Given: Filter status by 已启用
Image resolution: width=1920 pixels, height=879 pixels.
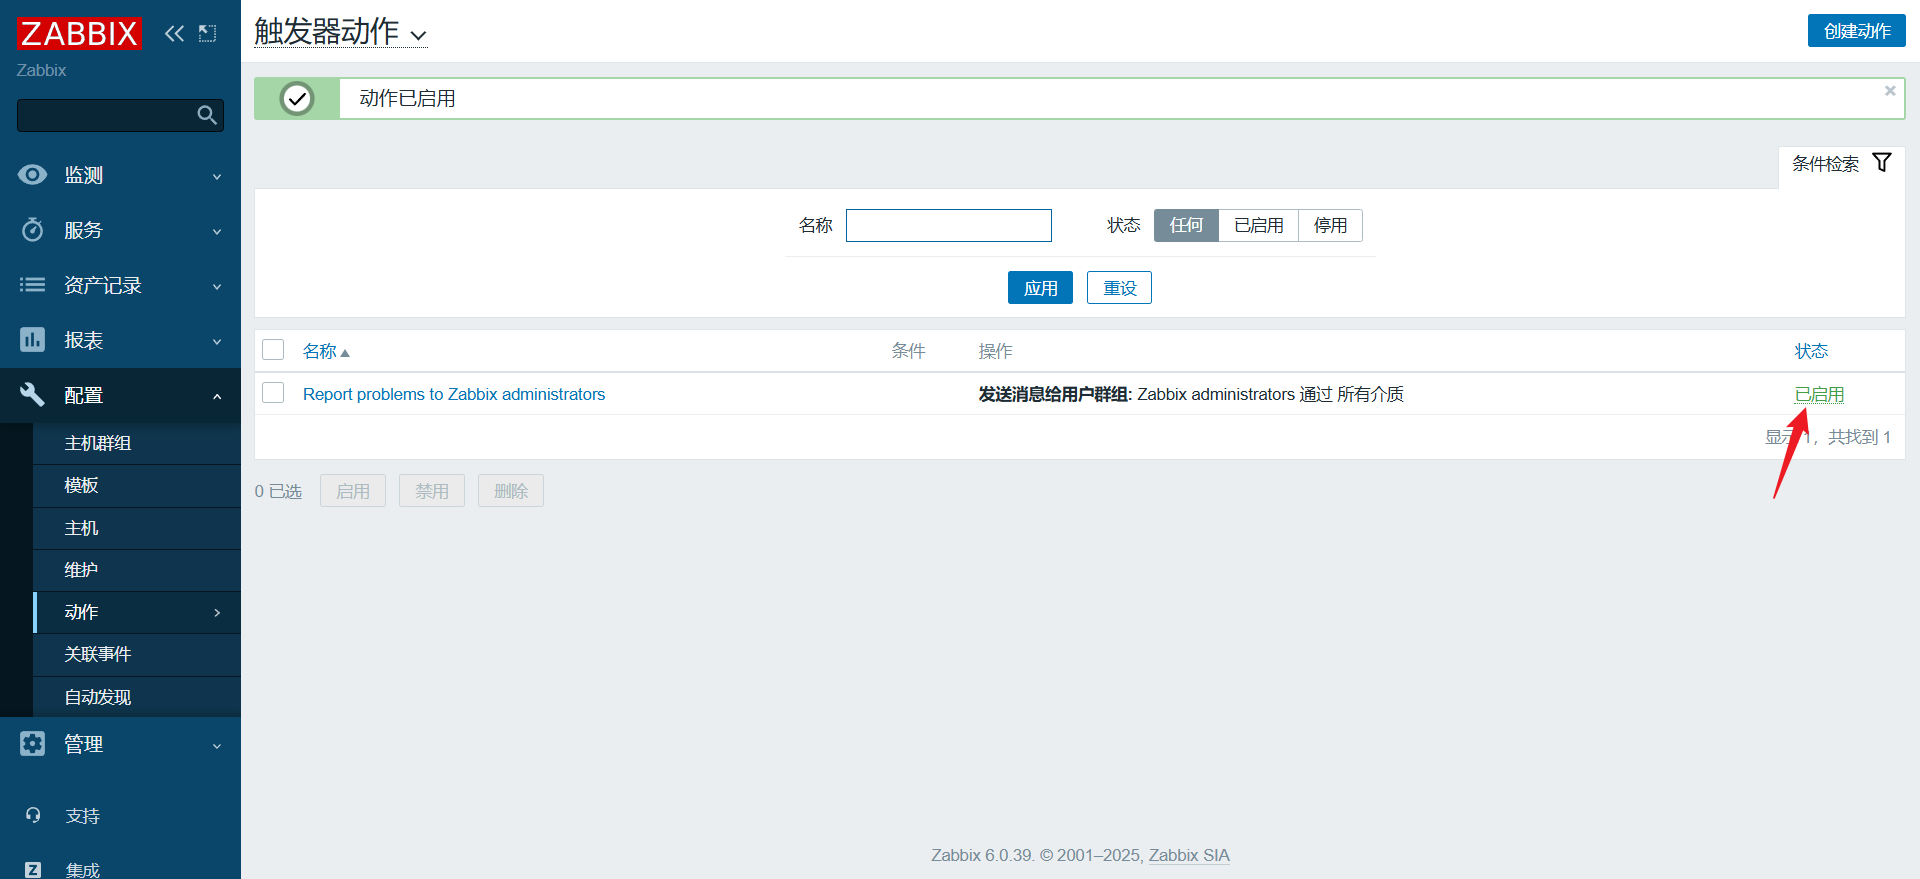Looking at the screenshot, I should tap(1257, 226).
